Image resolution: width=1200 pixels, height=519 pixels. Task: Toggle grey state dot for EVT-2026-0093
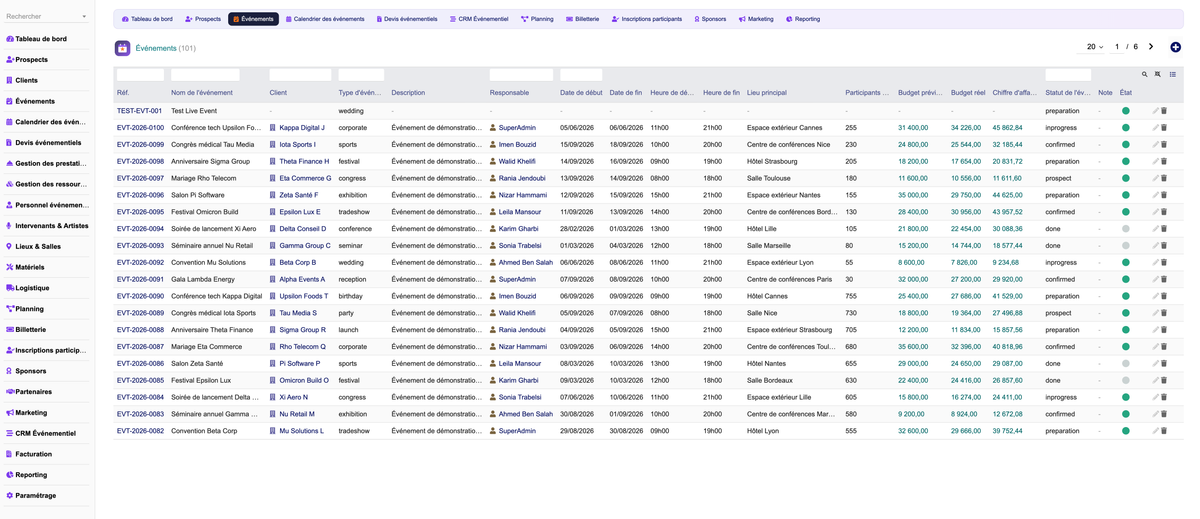[x=1125, y=246]
